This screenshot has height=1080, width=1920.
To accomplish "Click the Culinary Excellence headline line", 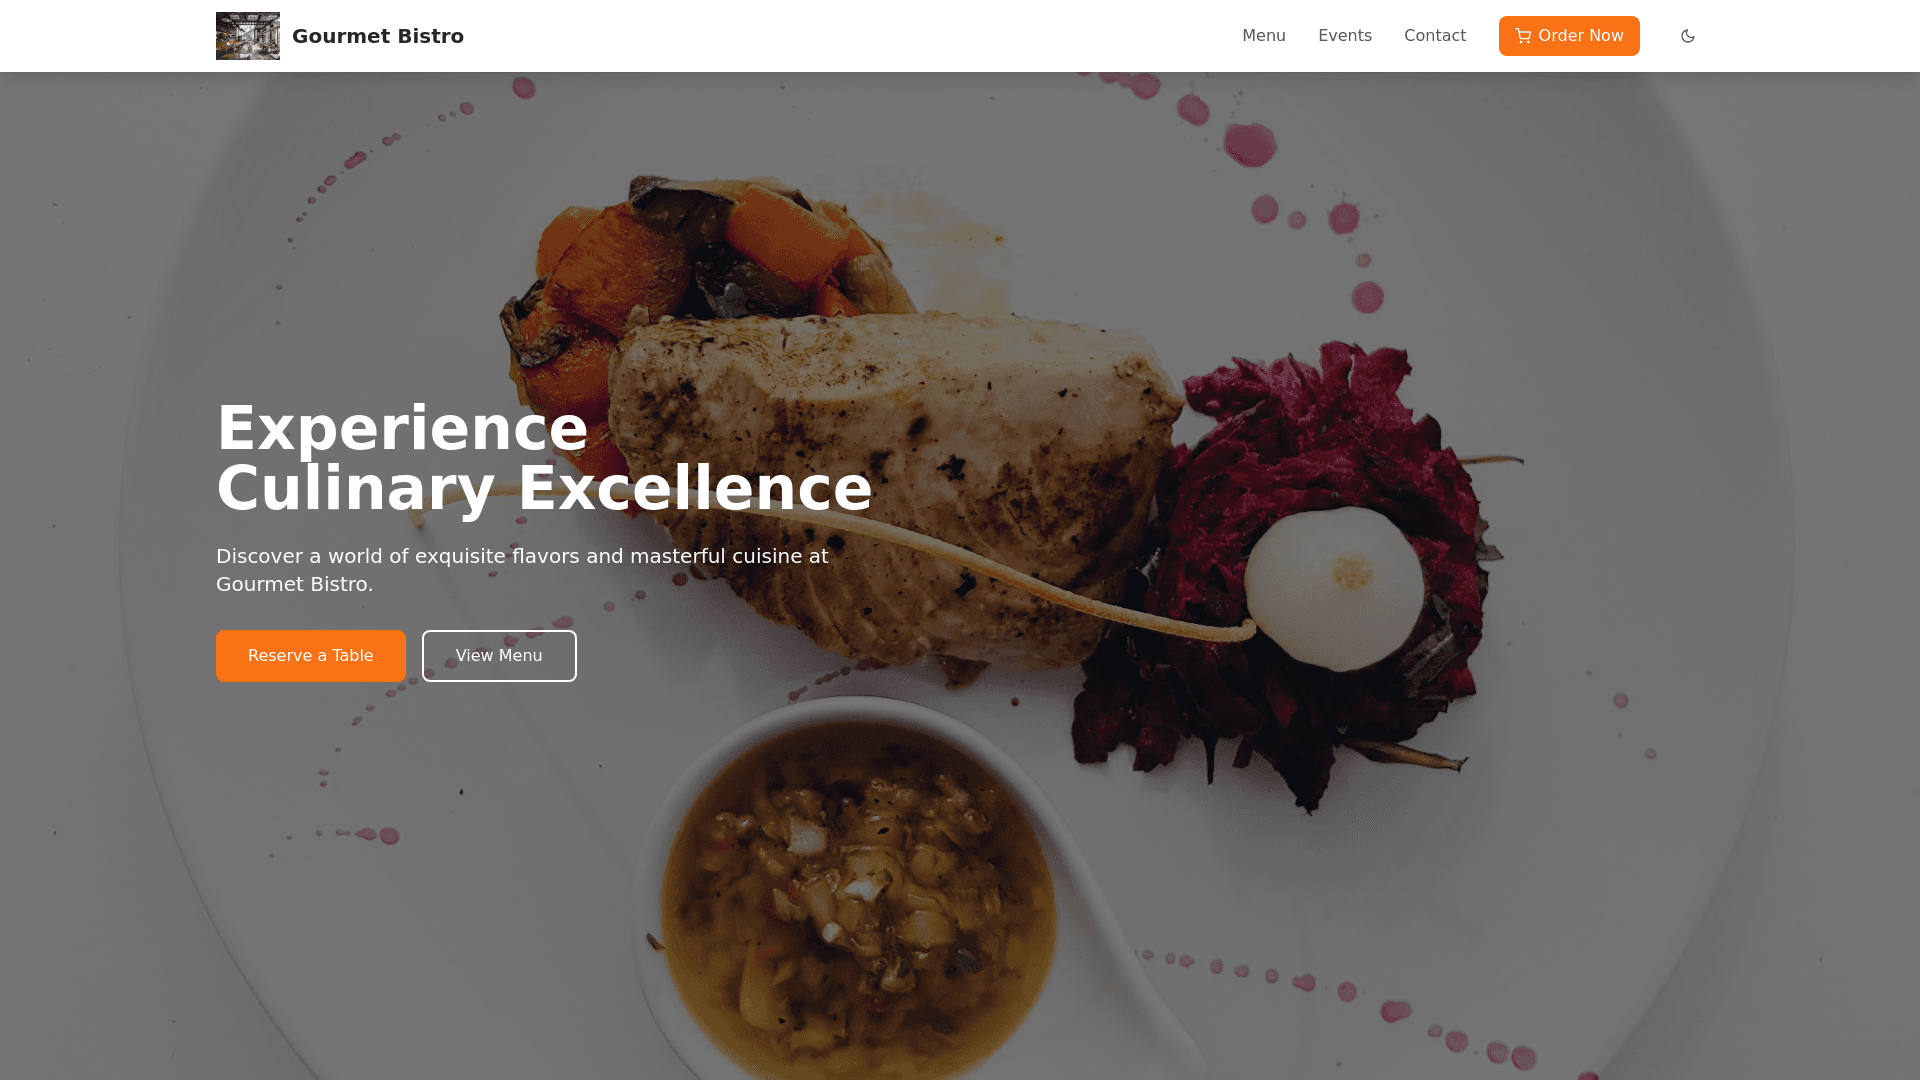I will pos(544,489).
